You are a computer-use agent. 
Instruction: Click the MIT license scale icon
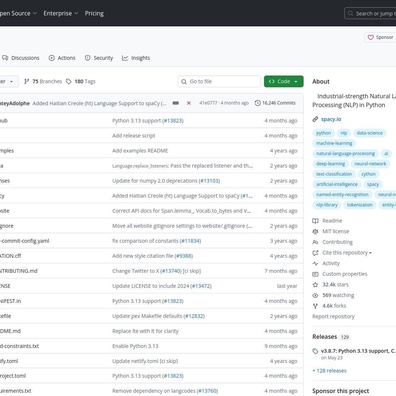[x=315, y=231]
